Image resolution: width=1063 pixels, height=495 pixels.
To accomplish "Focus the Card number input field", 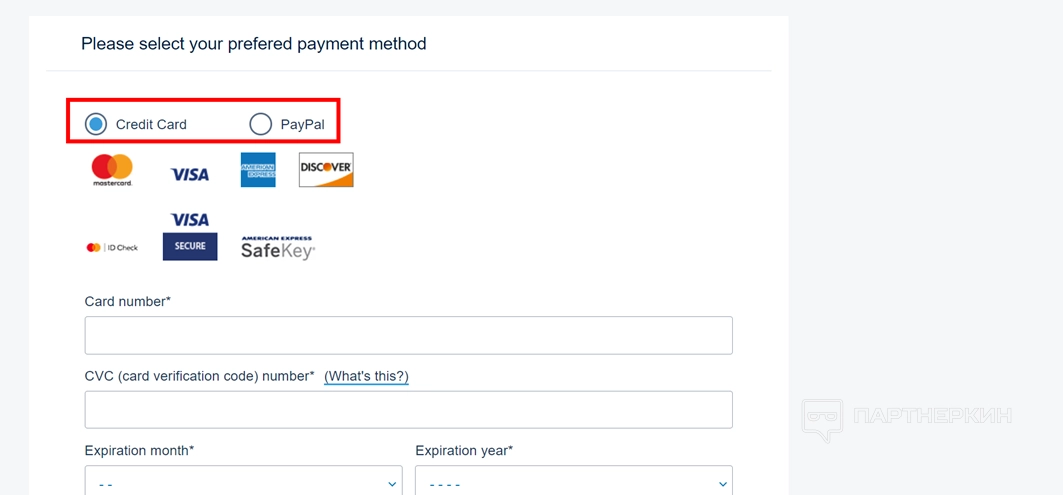I will pyautogui.click(x=408, y=336).
